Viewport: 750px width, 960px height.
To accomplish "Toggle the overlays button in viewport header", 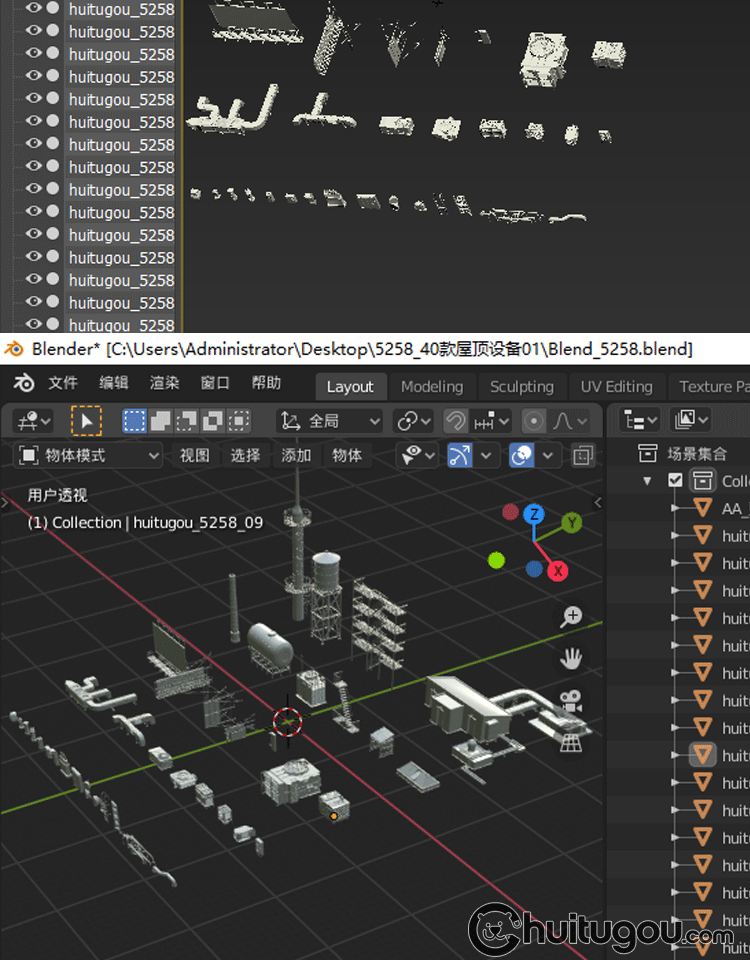I will [x=521, y=456].
